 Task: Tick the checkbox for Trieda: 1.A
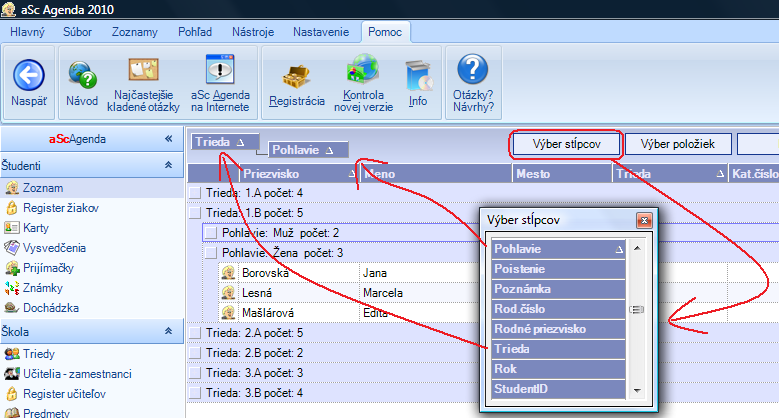coord(195,193)
